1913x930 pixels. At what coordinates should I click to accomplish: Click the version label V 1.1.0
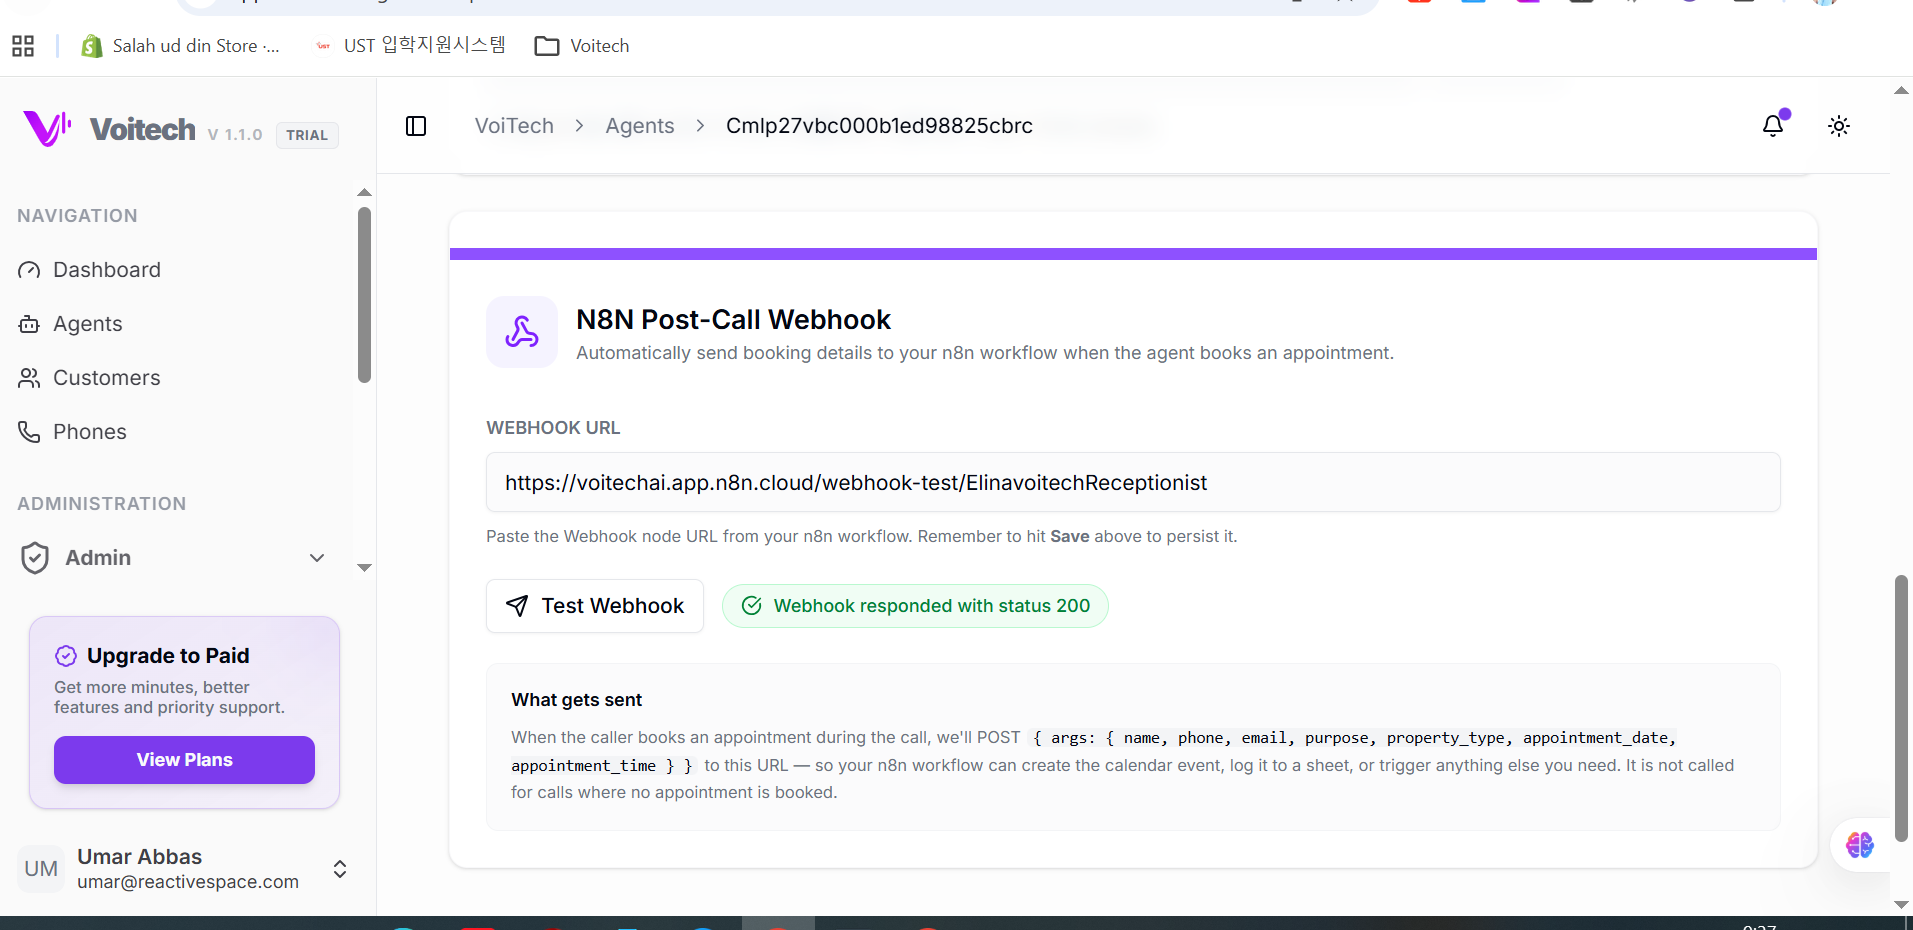point(235,135)
